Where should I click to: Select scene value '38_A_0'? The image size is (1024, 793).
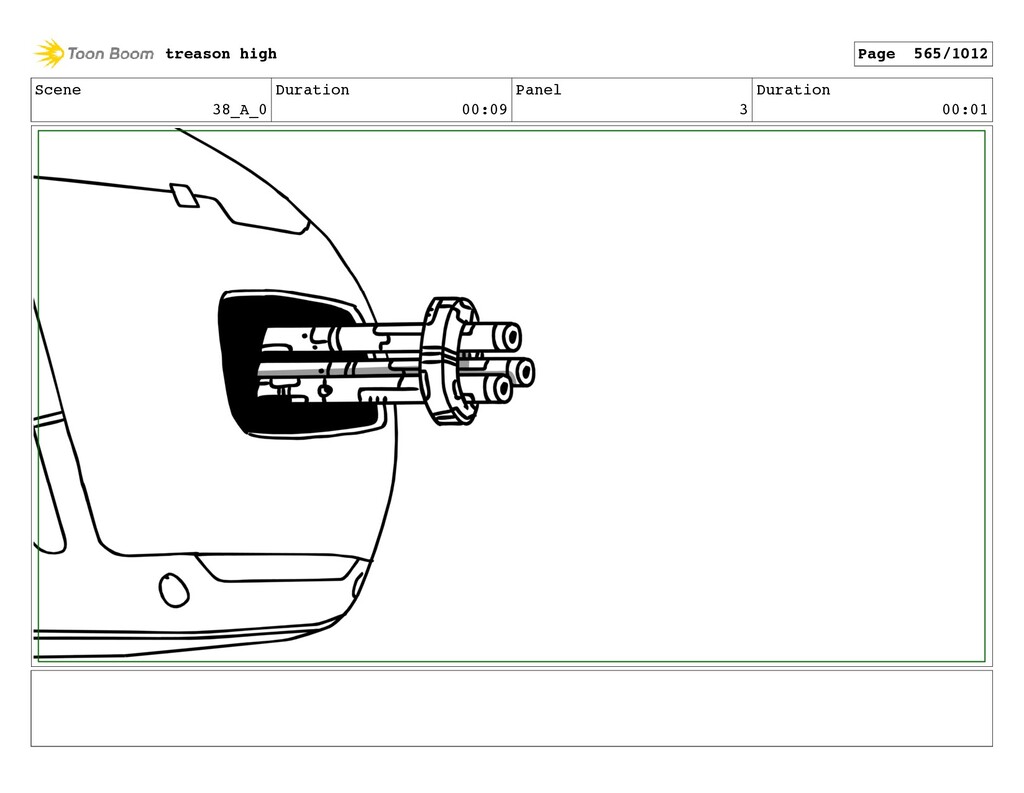pyautogui.click(x=240, y=109)
